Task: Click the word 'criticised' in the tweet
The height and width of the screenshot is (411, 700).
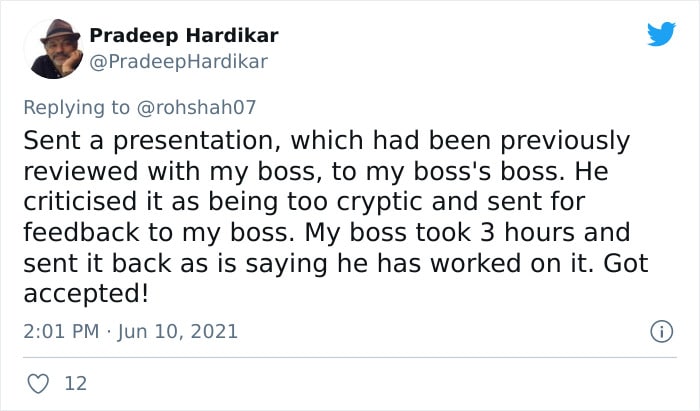Action: 80,202
